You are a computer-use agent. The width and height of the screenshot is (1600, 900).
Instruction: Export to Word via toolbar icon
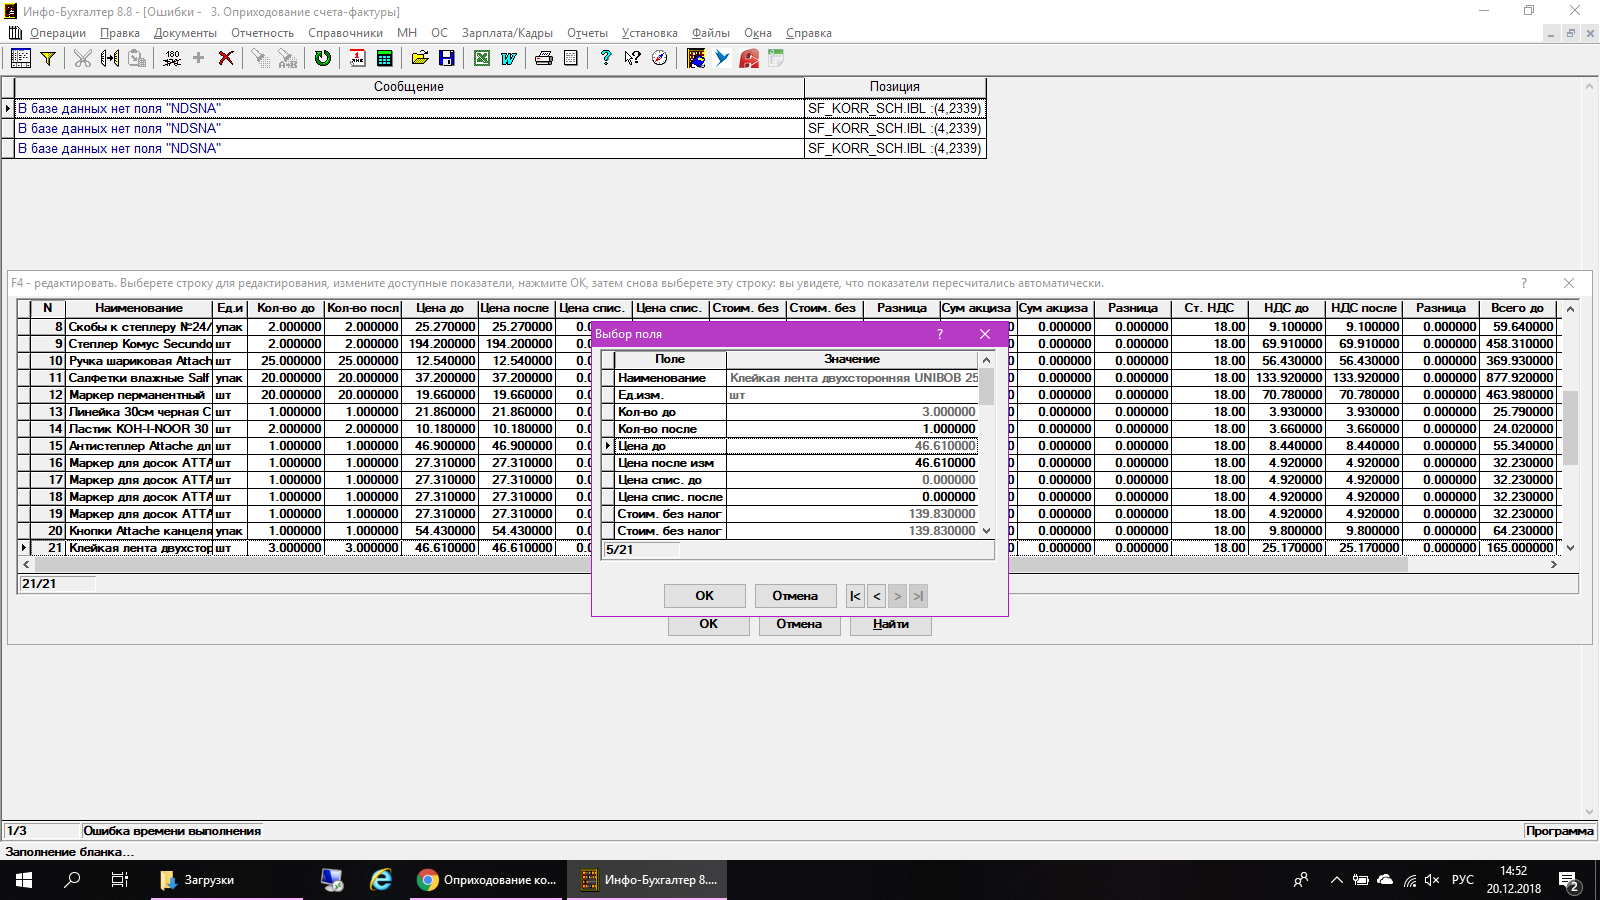[x=508, y=58]
